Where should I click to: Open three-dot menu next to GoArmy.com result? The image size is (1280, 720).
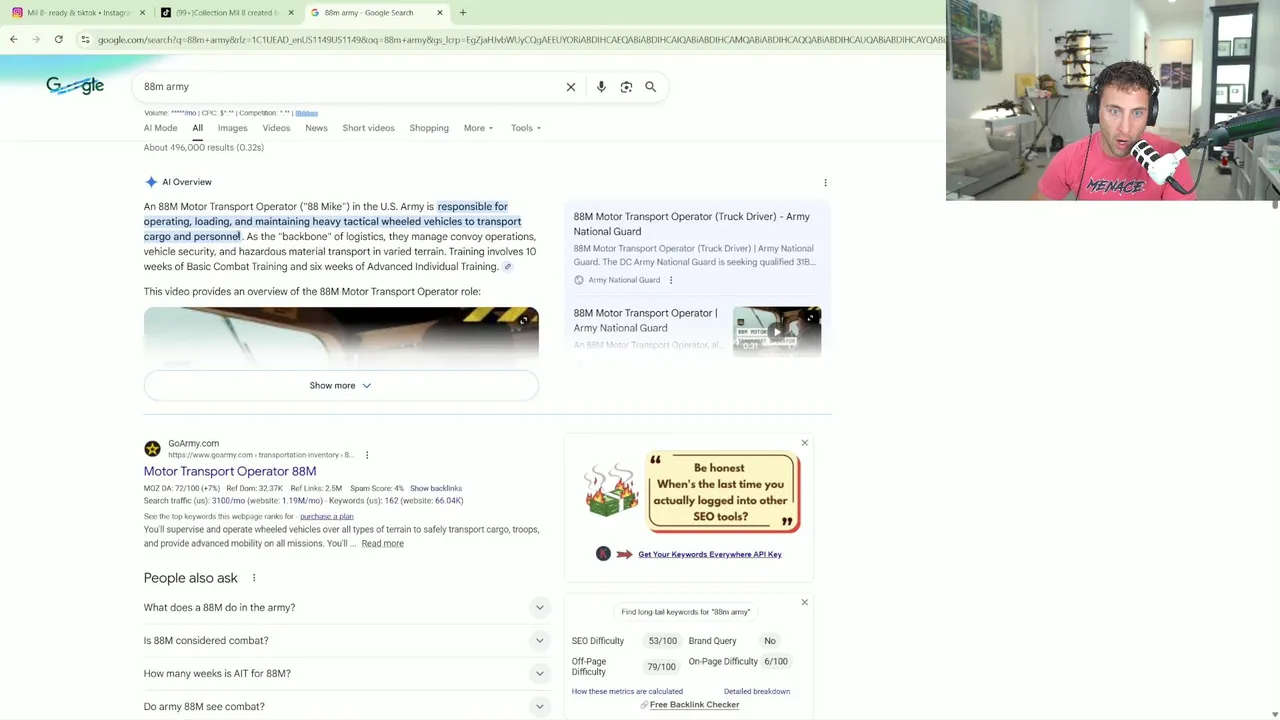point(367,455)
